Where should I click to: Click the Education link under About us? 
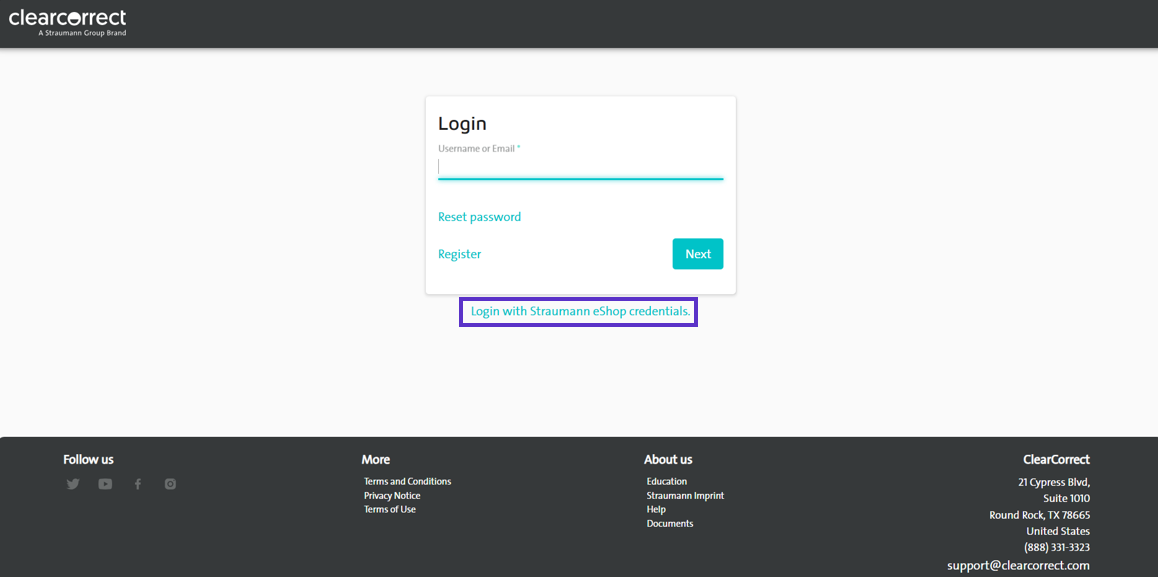(666, 481)
